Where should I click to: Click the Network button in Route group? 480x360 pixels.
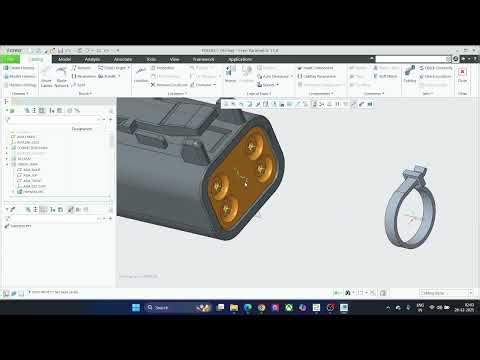81,68
